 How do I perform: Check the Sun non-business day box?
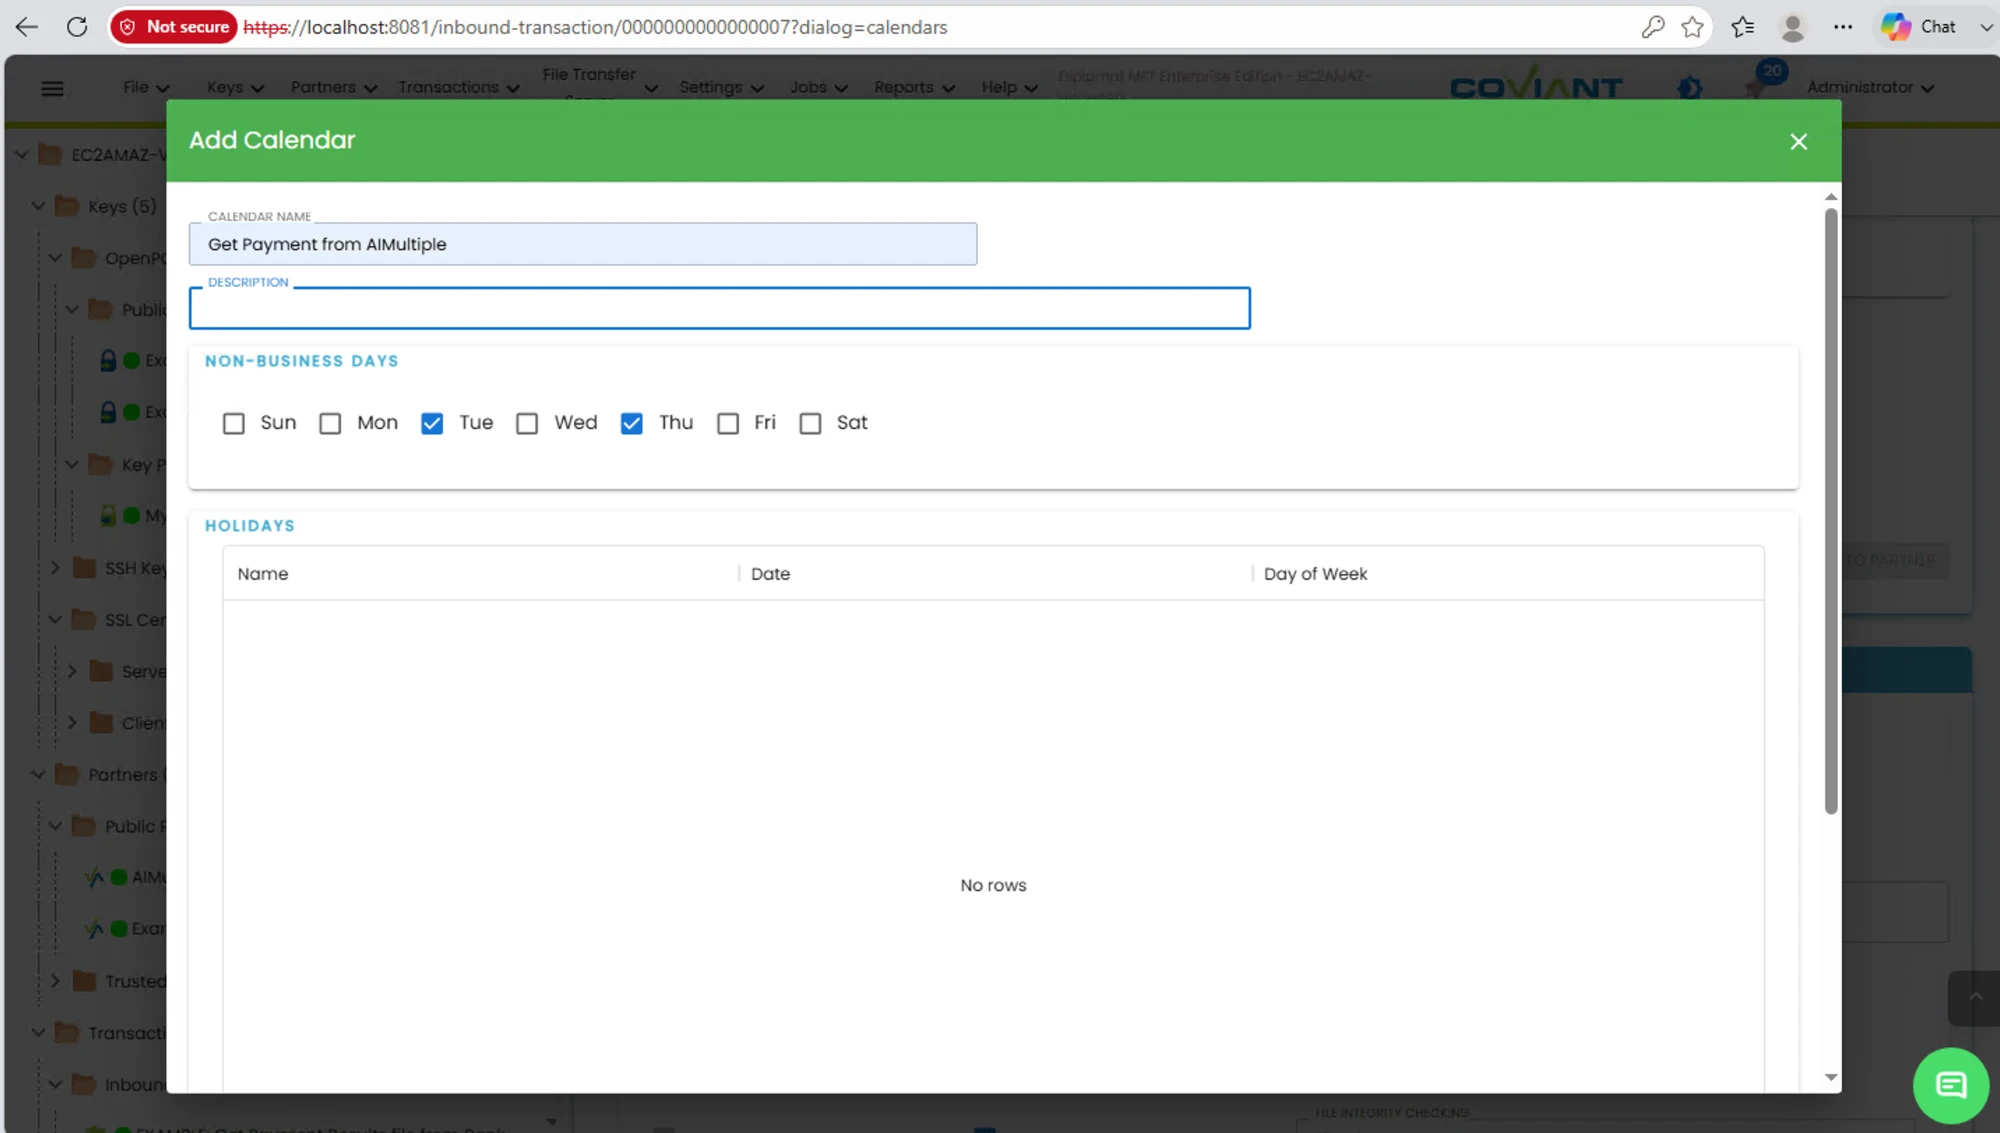tap(233, 424)
